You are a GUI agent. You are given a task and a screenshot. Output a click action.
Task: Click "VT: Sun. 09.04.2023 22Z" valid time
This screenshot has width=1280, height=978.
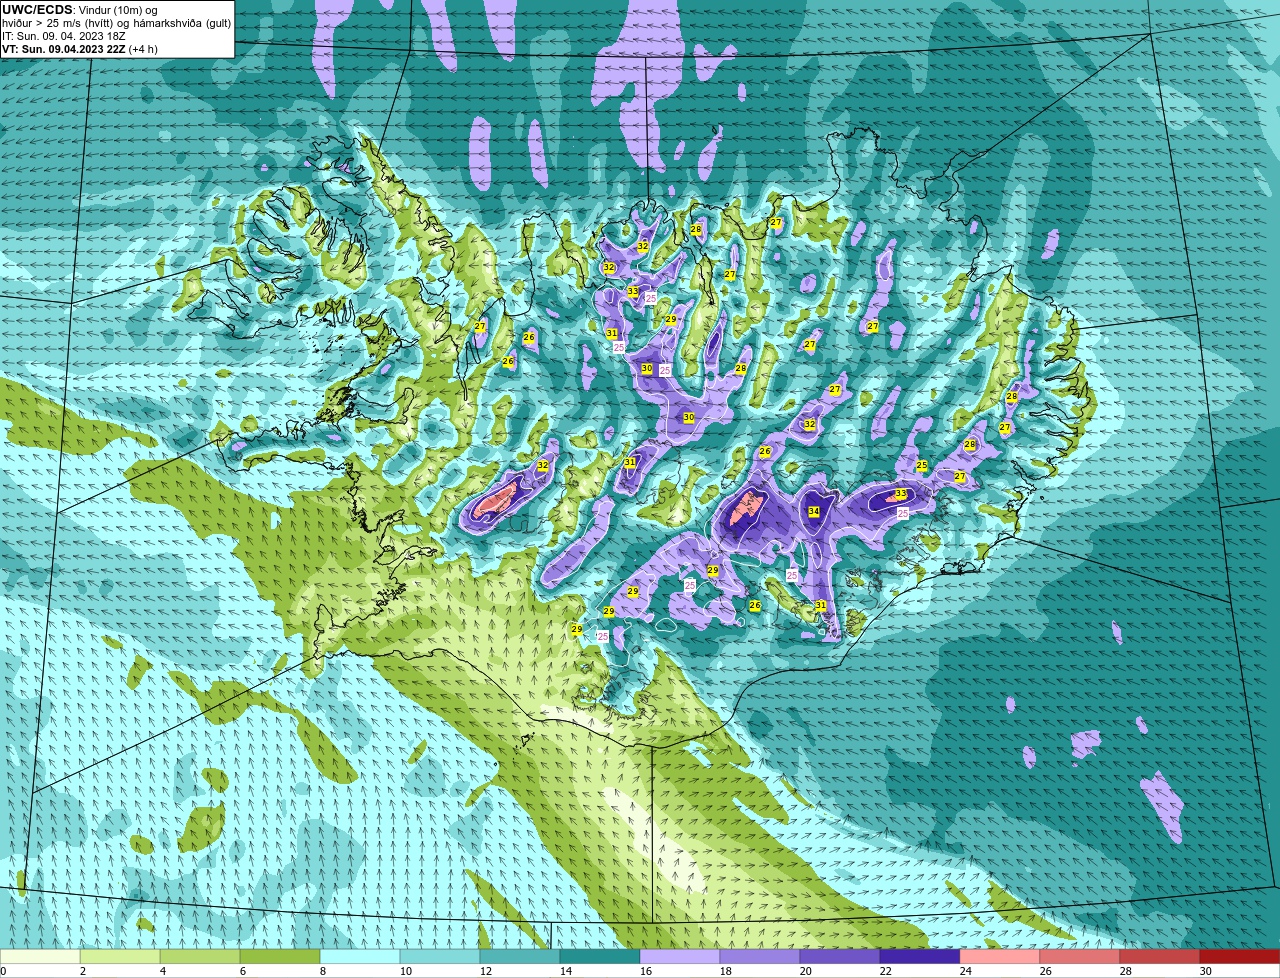[x=63, y=49]
